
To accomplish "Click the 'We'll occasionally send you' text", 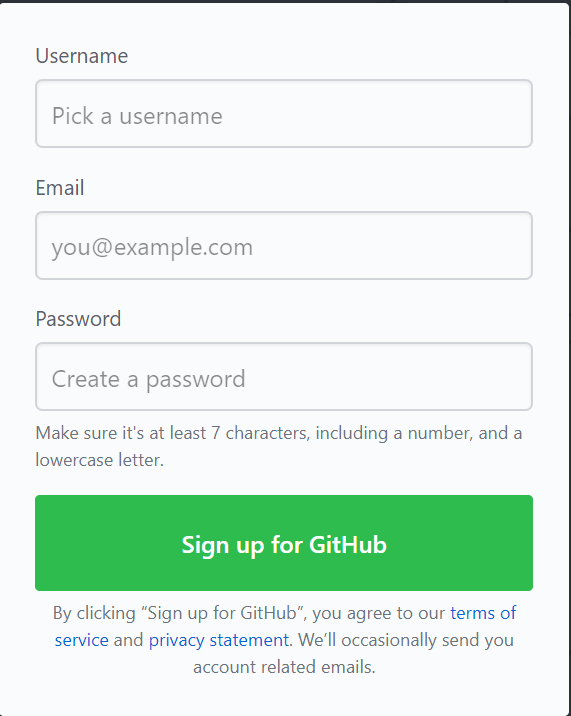I will pyautogui.click(x=406, y=640).
